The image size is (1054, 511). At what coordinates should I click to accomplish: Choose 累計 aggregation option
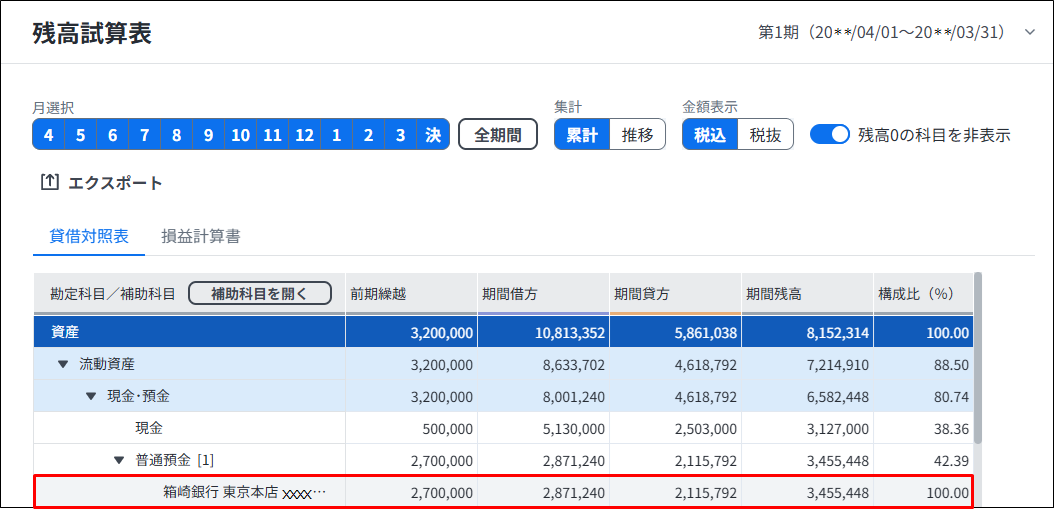pos(582,134)
